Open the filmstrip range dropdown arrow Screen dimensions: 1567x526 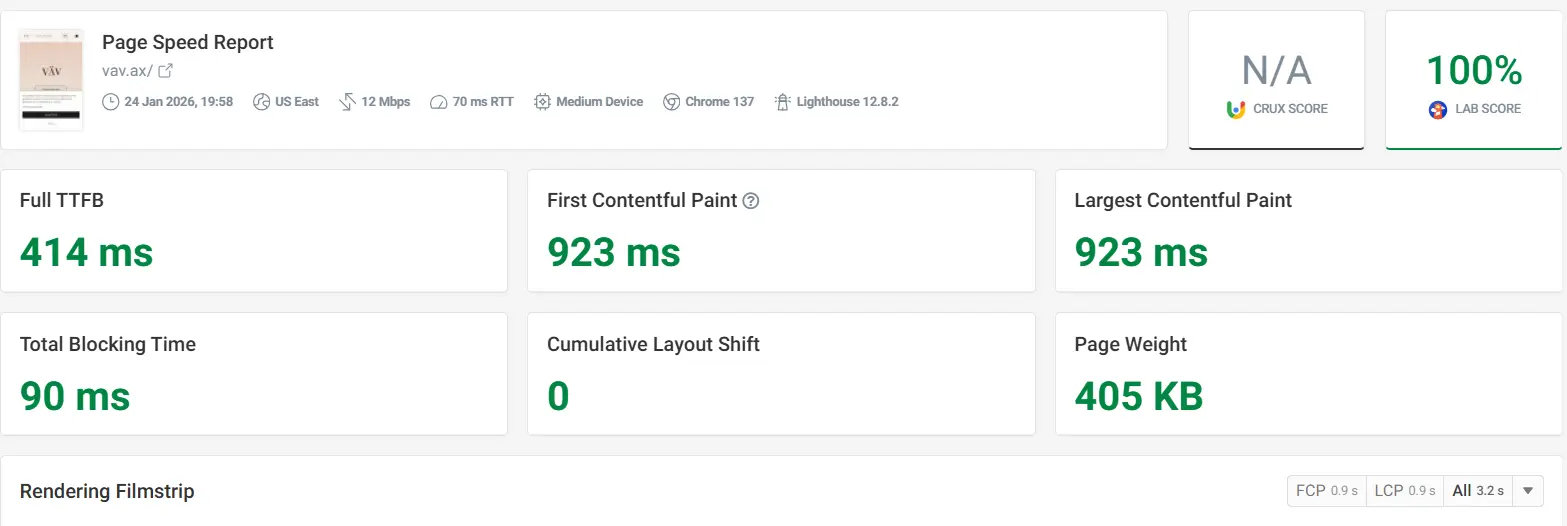pos(1528,491)
